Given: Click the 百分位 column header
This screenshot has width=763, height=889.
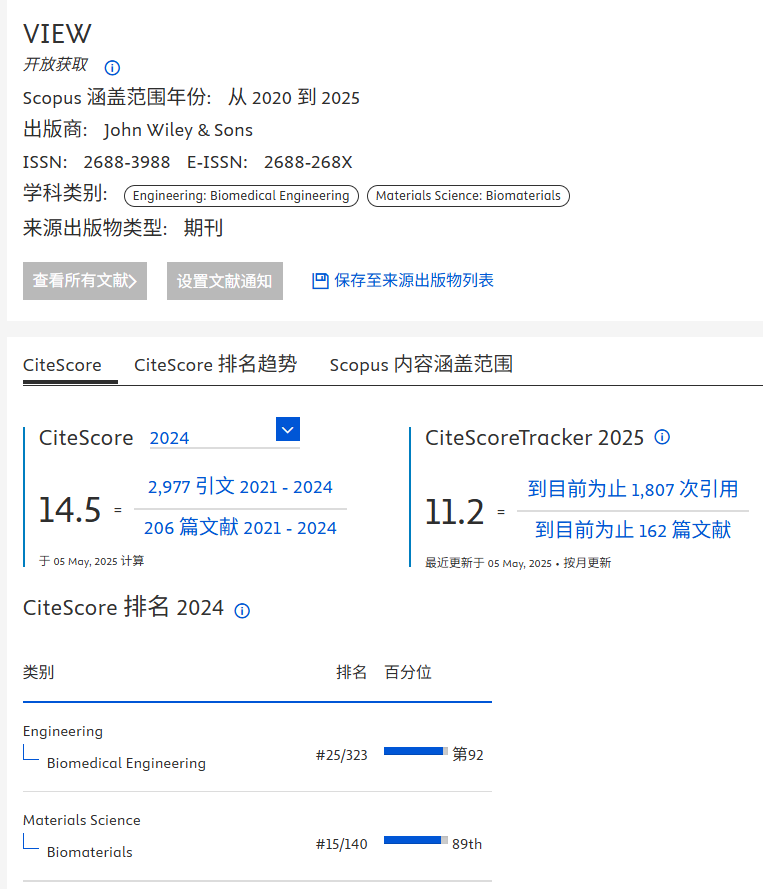Looking at the screenshot, I should click(x=408, y=672).
